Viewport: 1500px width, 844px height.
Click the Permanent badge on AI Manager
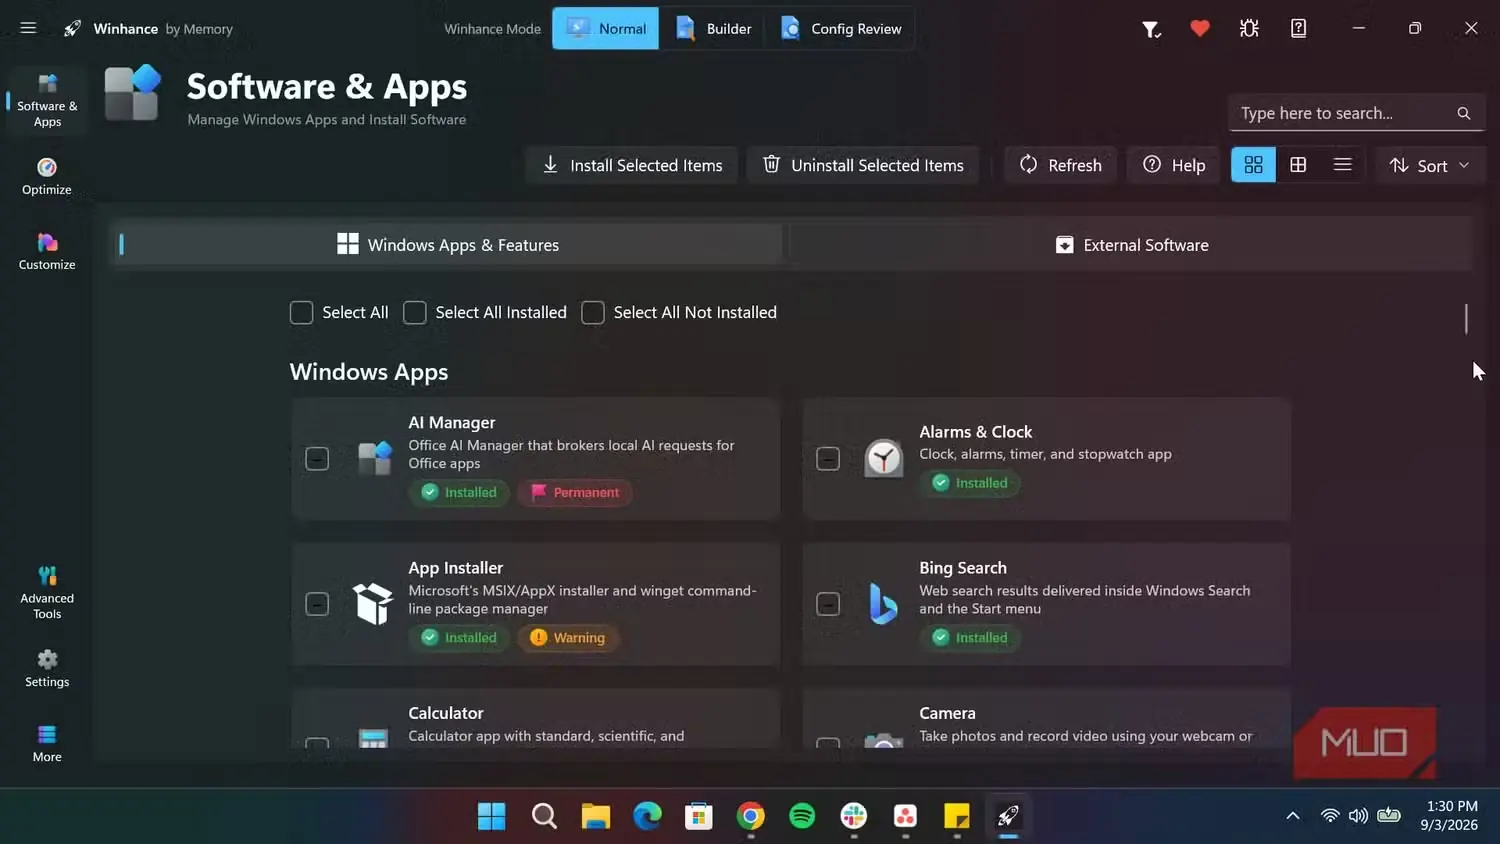pos(575,492)
